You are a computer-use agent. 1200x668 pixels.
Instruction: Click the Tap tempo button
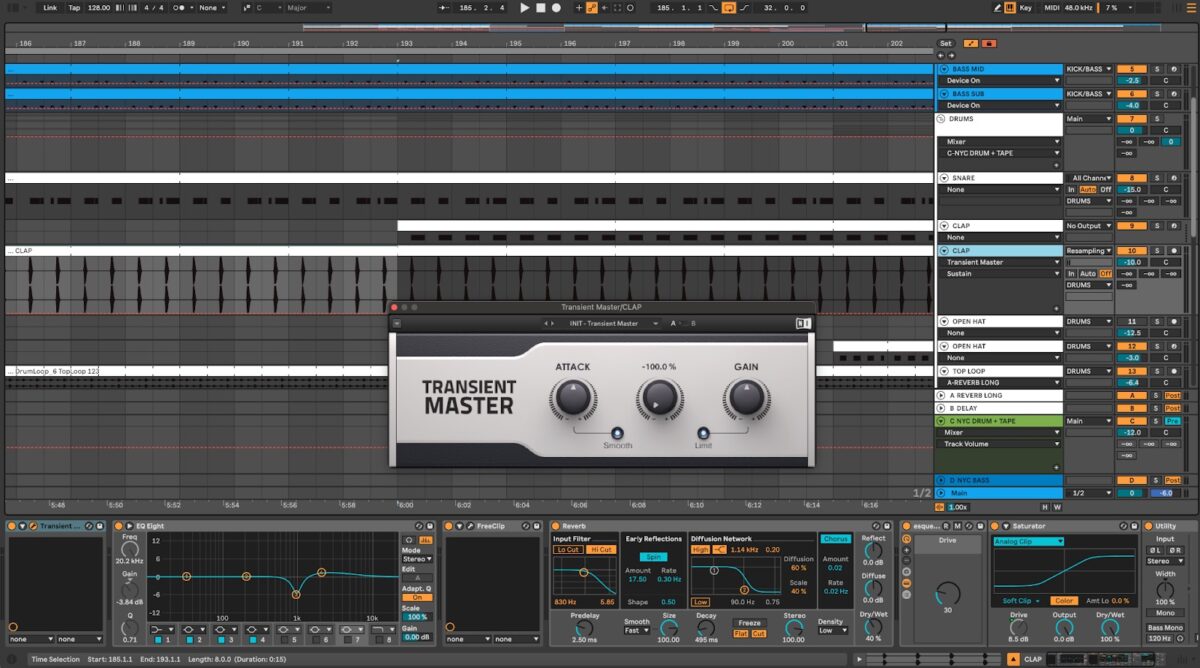pyautogui.click(x=74, y=7)
